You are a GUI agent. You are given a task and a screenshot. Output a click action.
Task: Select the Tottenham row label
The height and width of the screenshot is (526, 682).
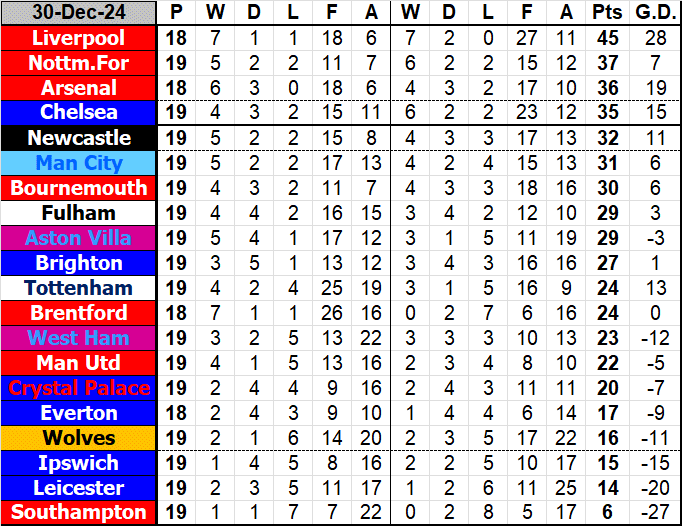[x=79, y=288]
